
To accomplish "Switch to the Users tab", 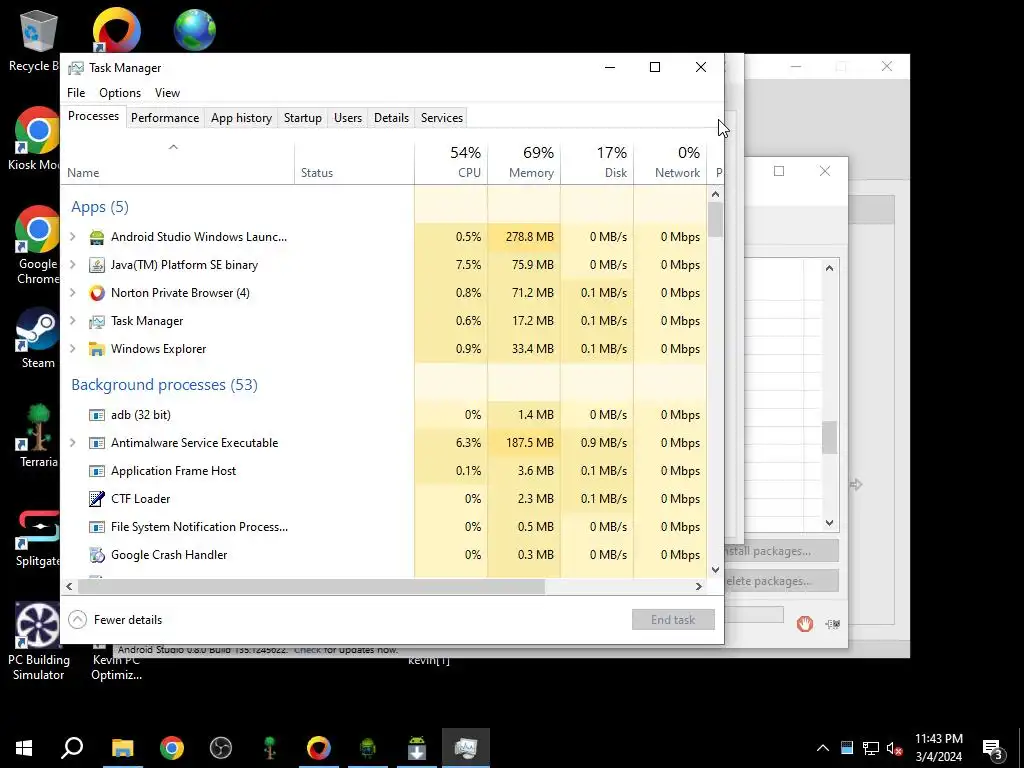I will click(x=347, y=118).
